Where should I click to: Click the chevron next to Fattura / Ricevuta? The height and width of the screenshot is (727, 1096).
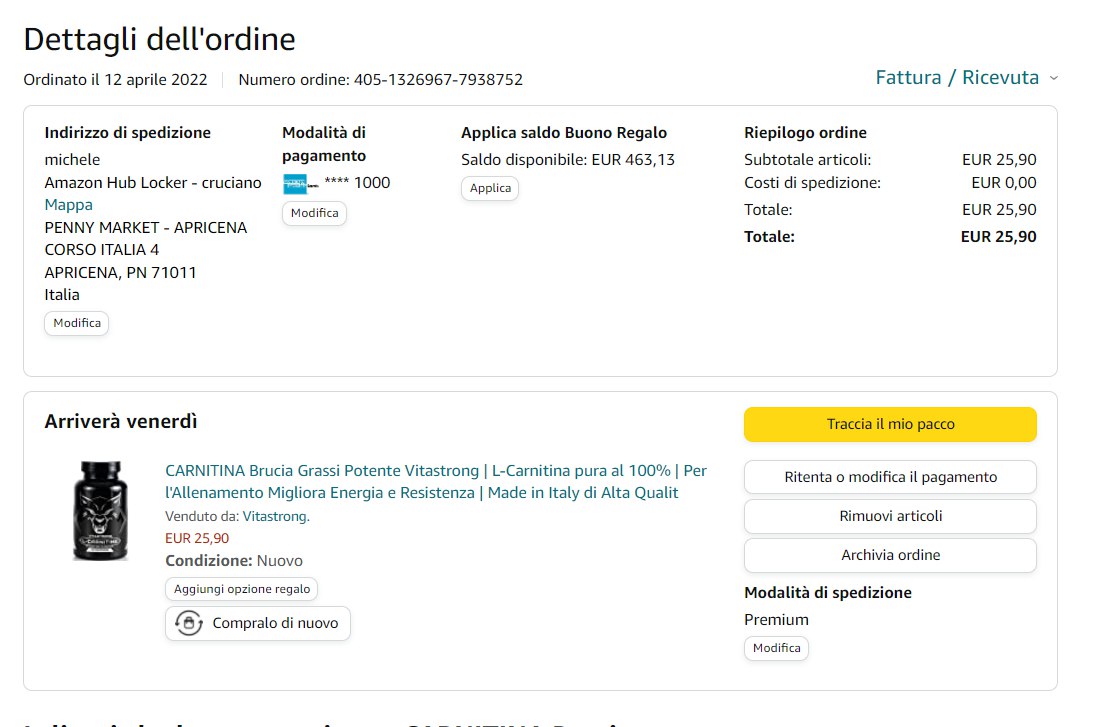tap(1053, 78)
